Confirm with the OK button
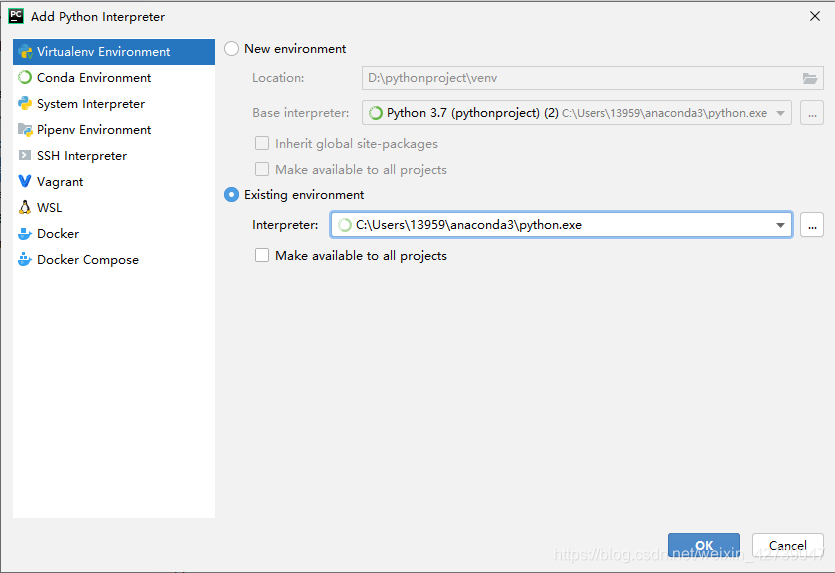 click(x=703, y=545)
